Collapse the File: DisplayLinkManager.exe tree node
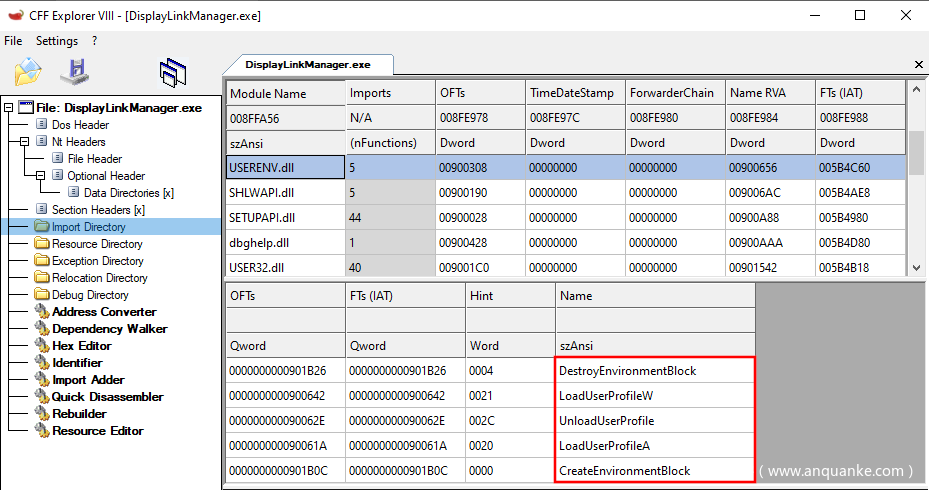 coord(9,108)
